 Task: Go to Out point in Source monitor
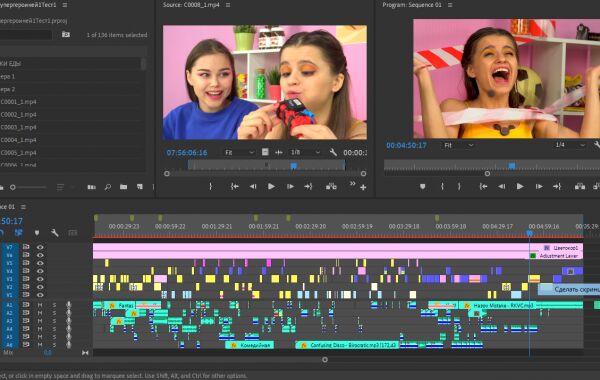coord(308,186)
